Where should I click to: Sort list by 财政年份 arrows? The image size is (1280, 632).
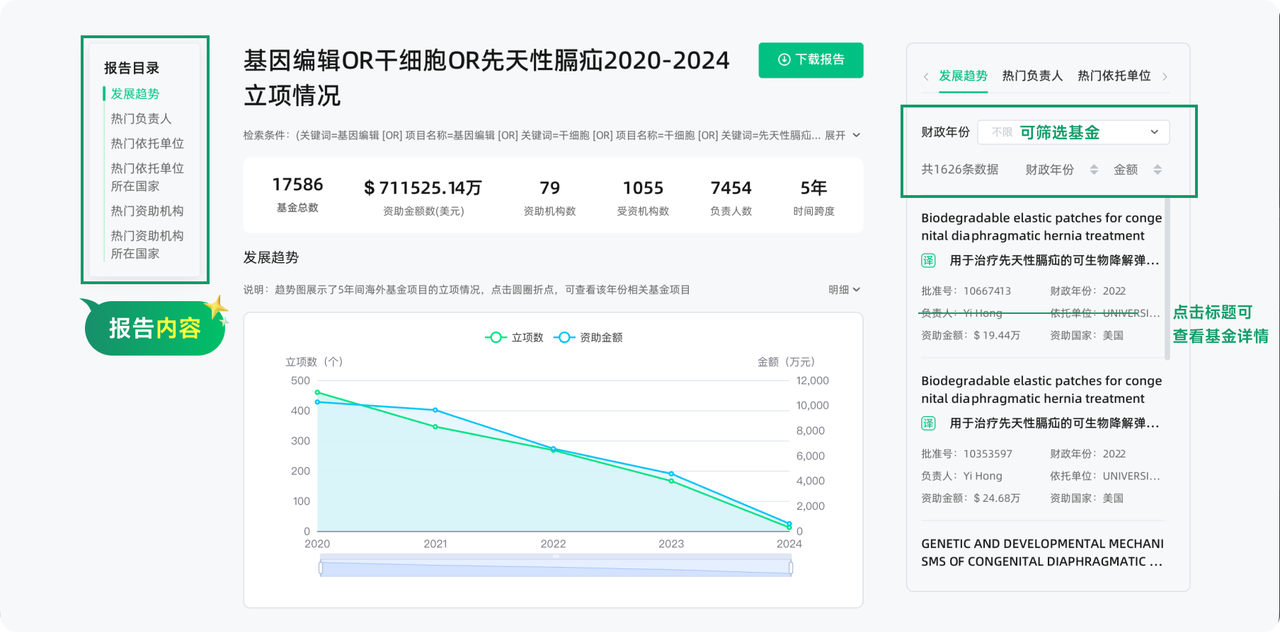[x=1094, y=170]
